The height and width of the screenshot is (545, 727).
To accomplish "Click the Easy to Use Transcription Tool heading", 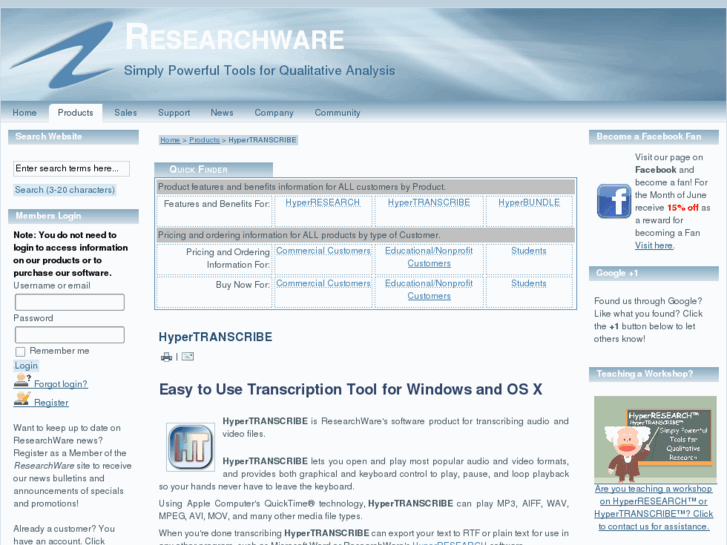I will [x=351, y=389].
